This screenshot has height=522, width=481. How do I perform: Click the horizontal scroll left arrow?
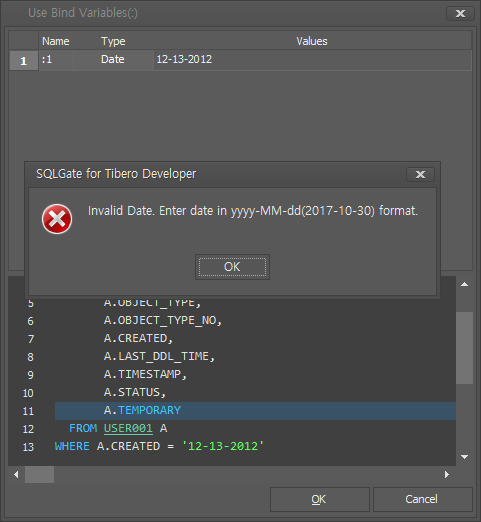click(x=16, y=474)
